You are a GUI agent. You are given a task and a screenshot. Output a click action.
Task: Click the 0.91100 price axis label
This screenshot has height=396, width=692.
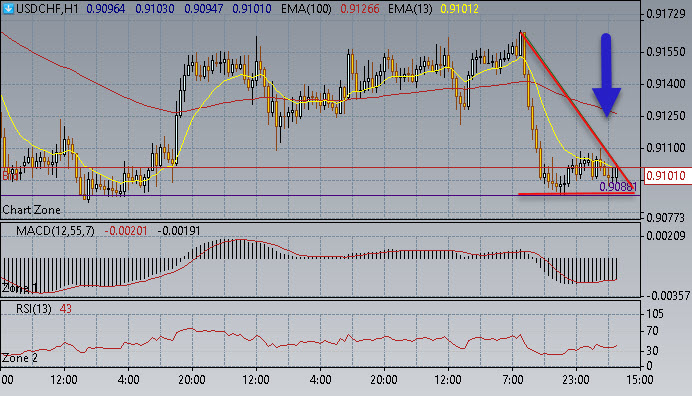[x=666, y=148]
